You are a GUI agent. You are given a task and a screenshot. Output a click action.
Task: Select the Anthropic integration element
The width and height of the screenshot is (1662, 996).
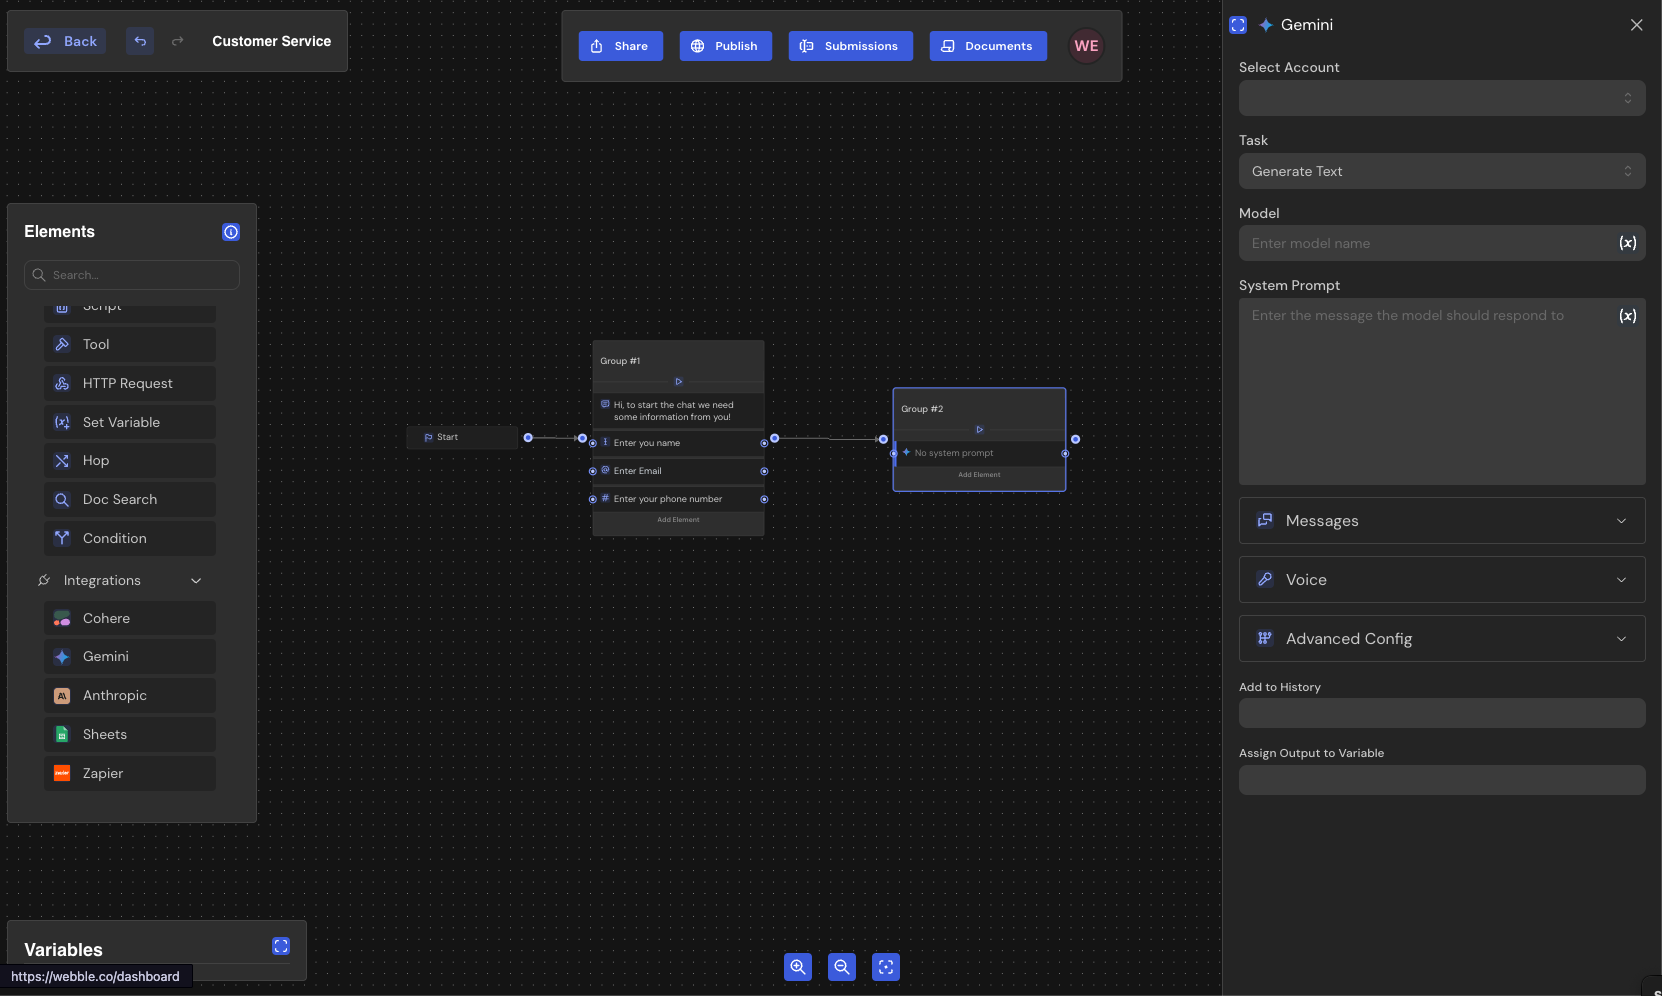click(130, 696)
